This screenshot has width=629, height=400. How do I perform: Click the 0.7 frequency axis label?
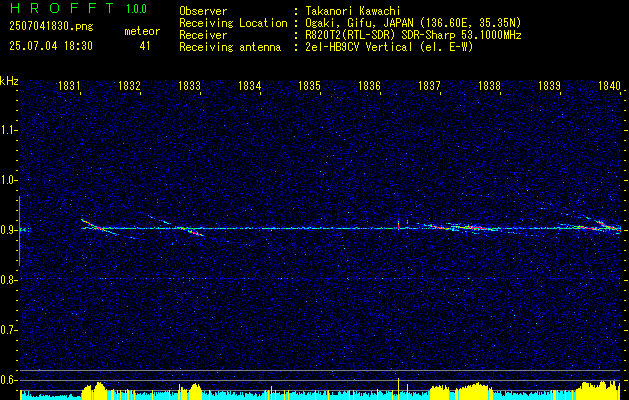[x=9, y=330]
